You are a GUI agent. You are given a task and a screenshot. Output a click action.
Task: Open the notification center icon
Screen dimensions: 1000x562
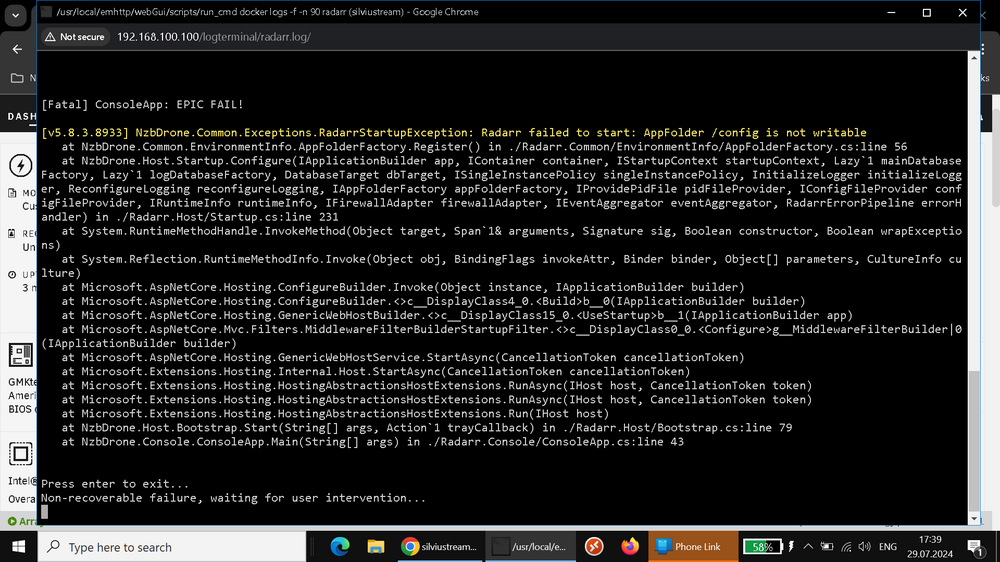pos(974,547)
